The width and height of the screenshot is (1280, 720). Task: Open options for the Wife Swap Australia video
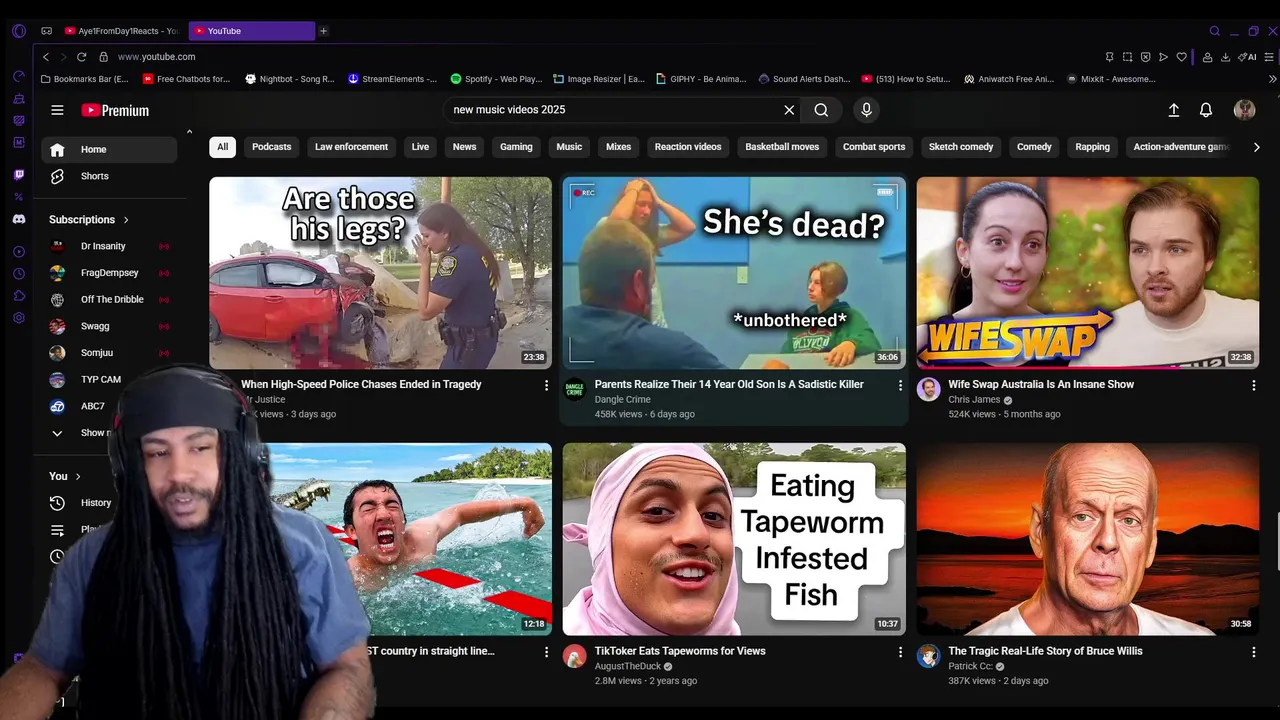(1254, 385)
